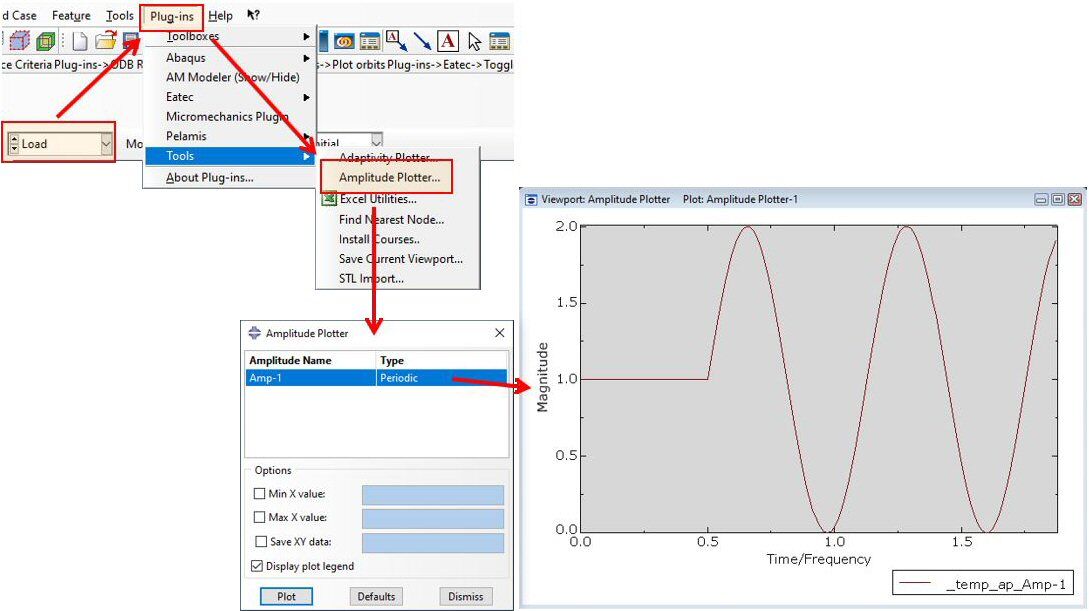Click the Max X value input field

pos(433,518)
